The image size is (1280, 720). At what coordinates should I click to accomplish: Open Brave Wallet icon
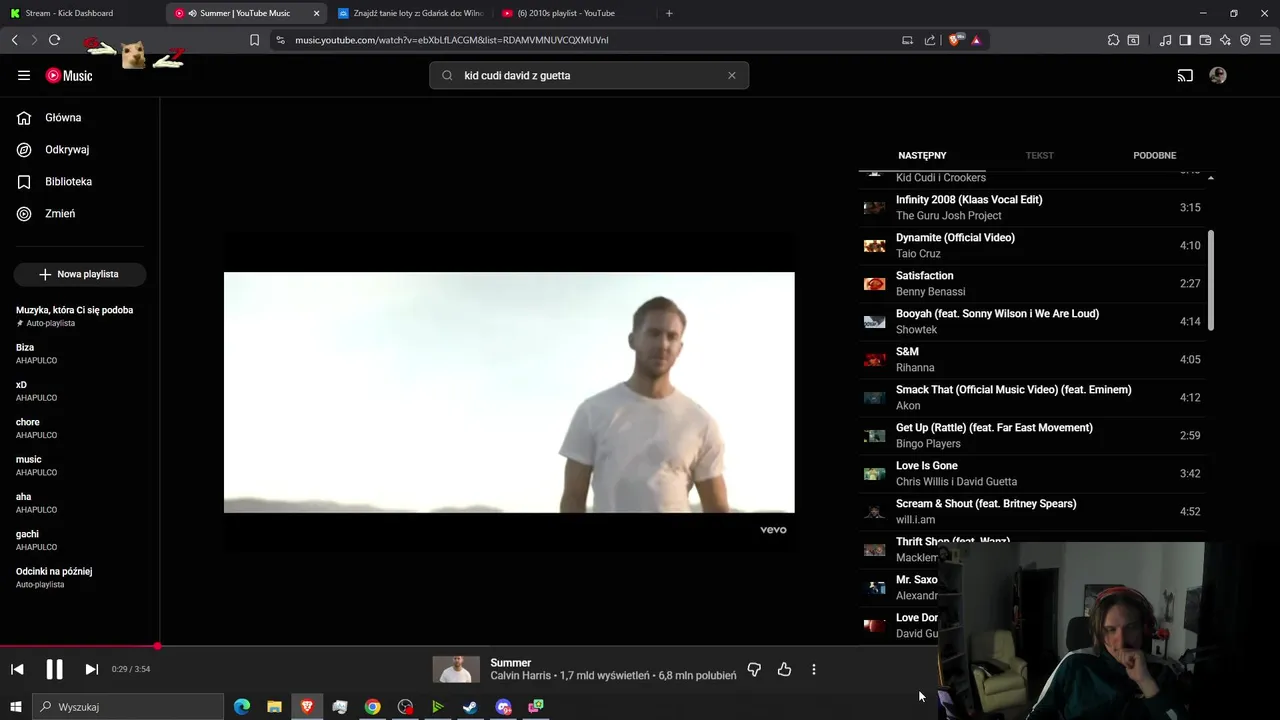(x=1205, y=40)
